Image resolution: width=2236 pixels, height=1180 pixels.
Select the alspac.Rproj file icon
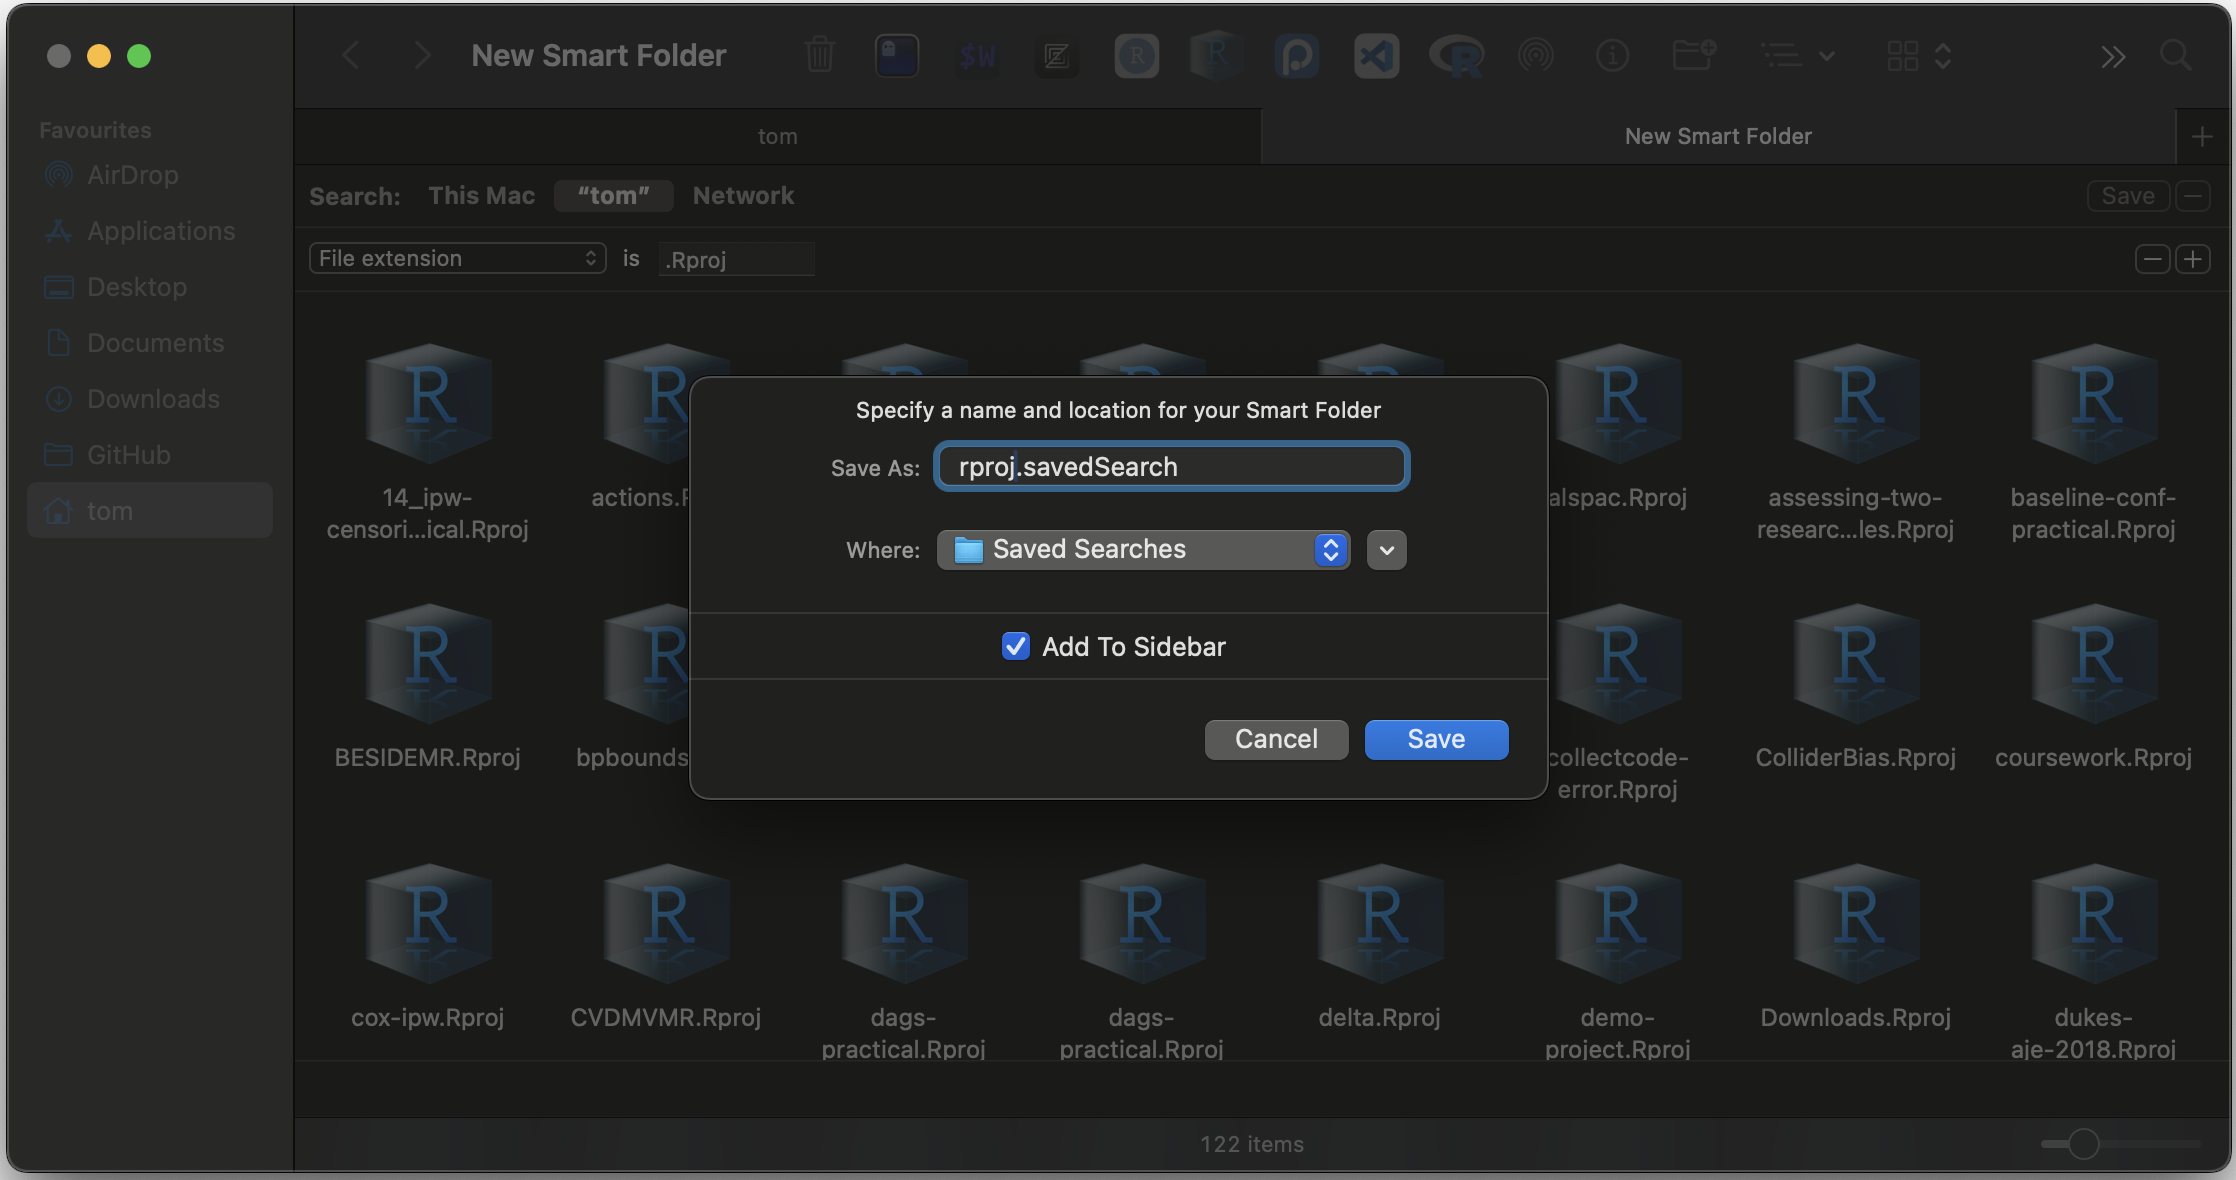(1618, 404)
